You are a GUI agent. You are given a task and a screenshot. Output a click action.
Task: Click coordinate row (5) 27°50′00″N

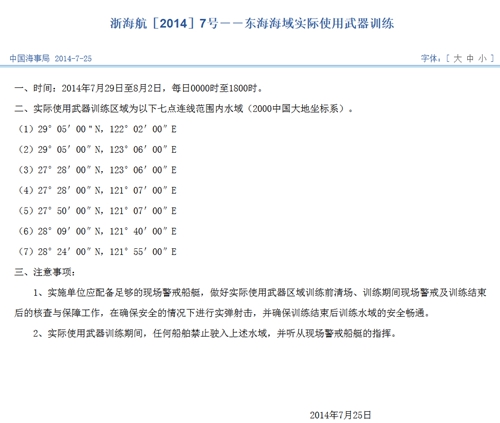(97, 211)
